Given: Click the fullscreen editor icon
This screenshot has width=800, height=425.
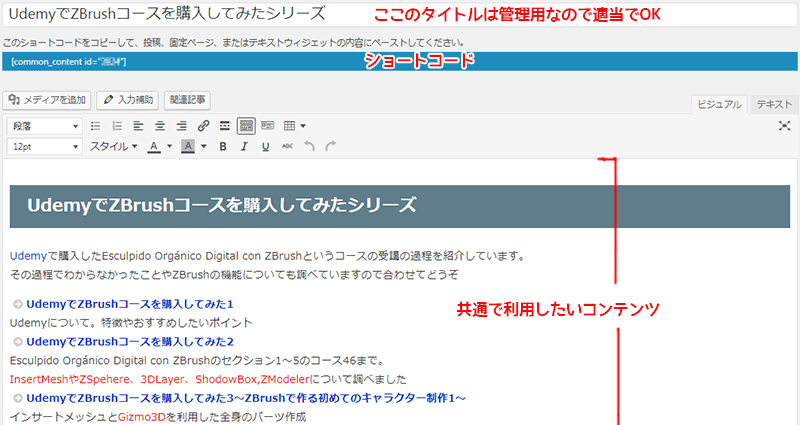Looking at the screenshot, I should (784, 126).
